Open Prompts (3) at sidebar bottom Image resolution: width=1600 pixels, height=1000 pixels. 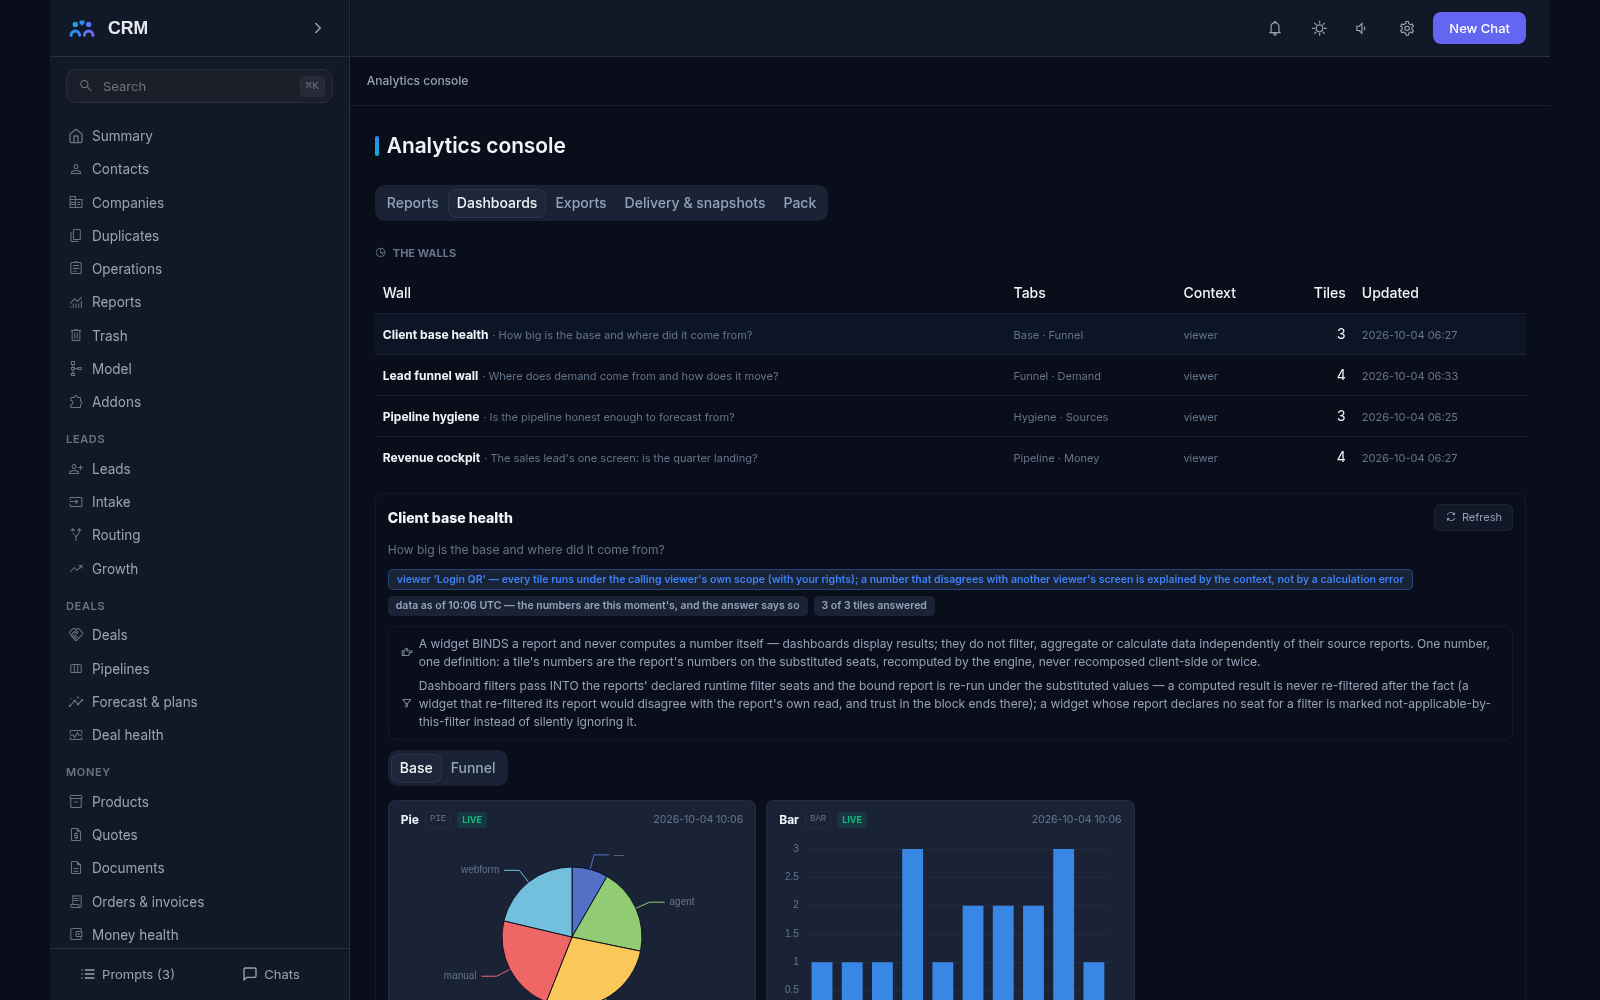pyautogui.click(x=128, y=974)
